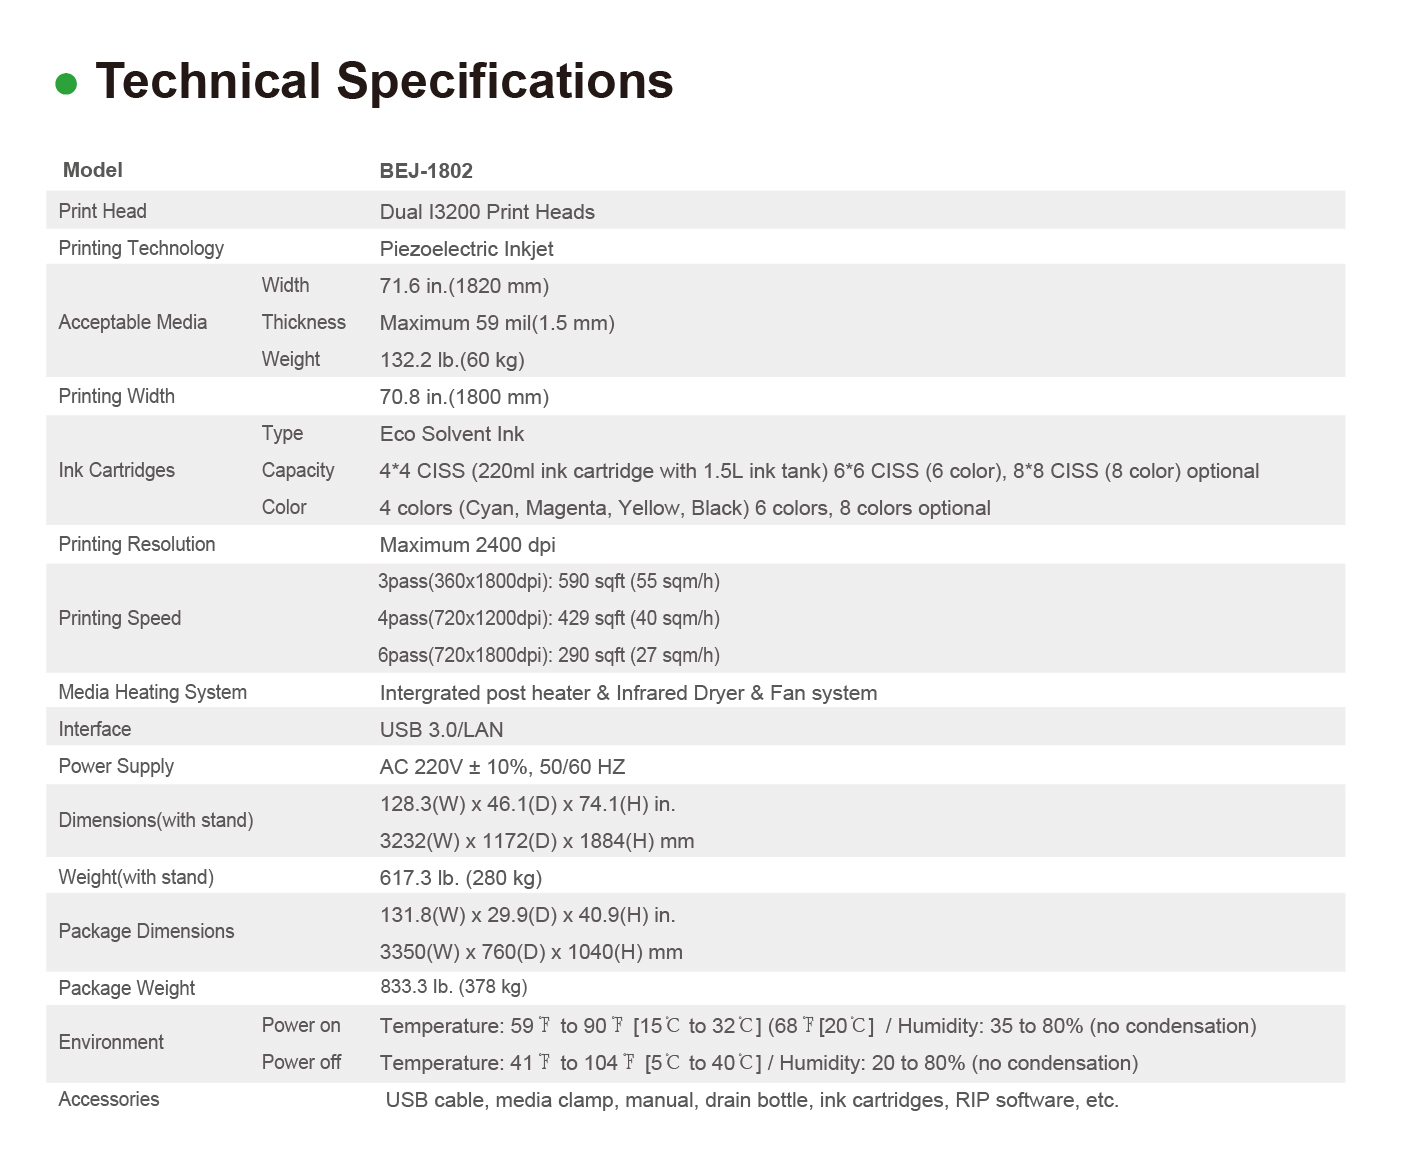
Task: Select the BEJ-1802 model value
Action: pyautogui.click(x=426, y=171)
